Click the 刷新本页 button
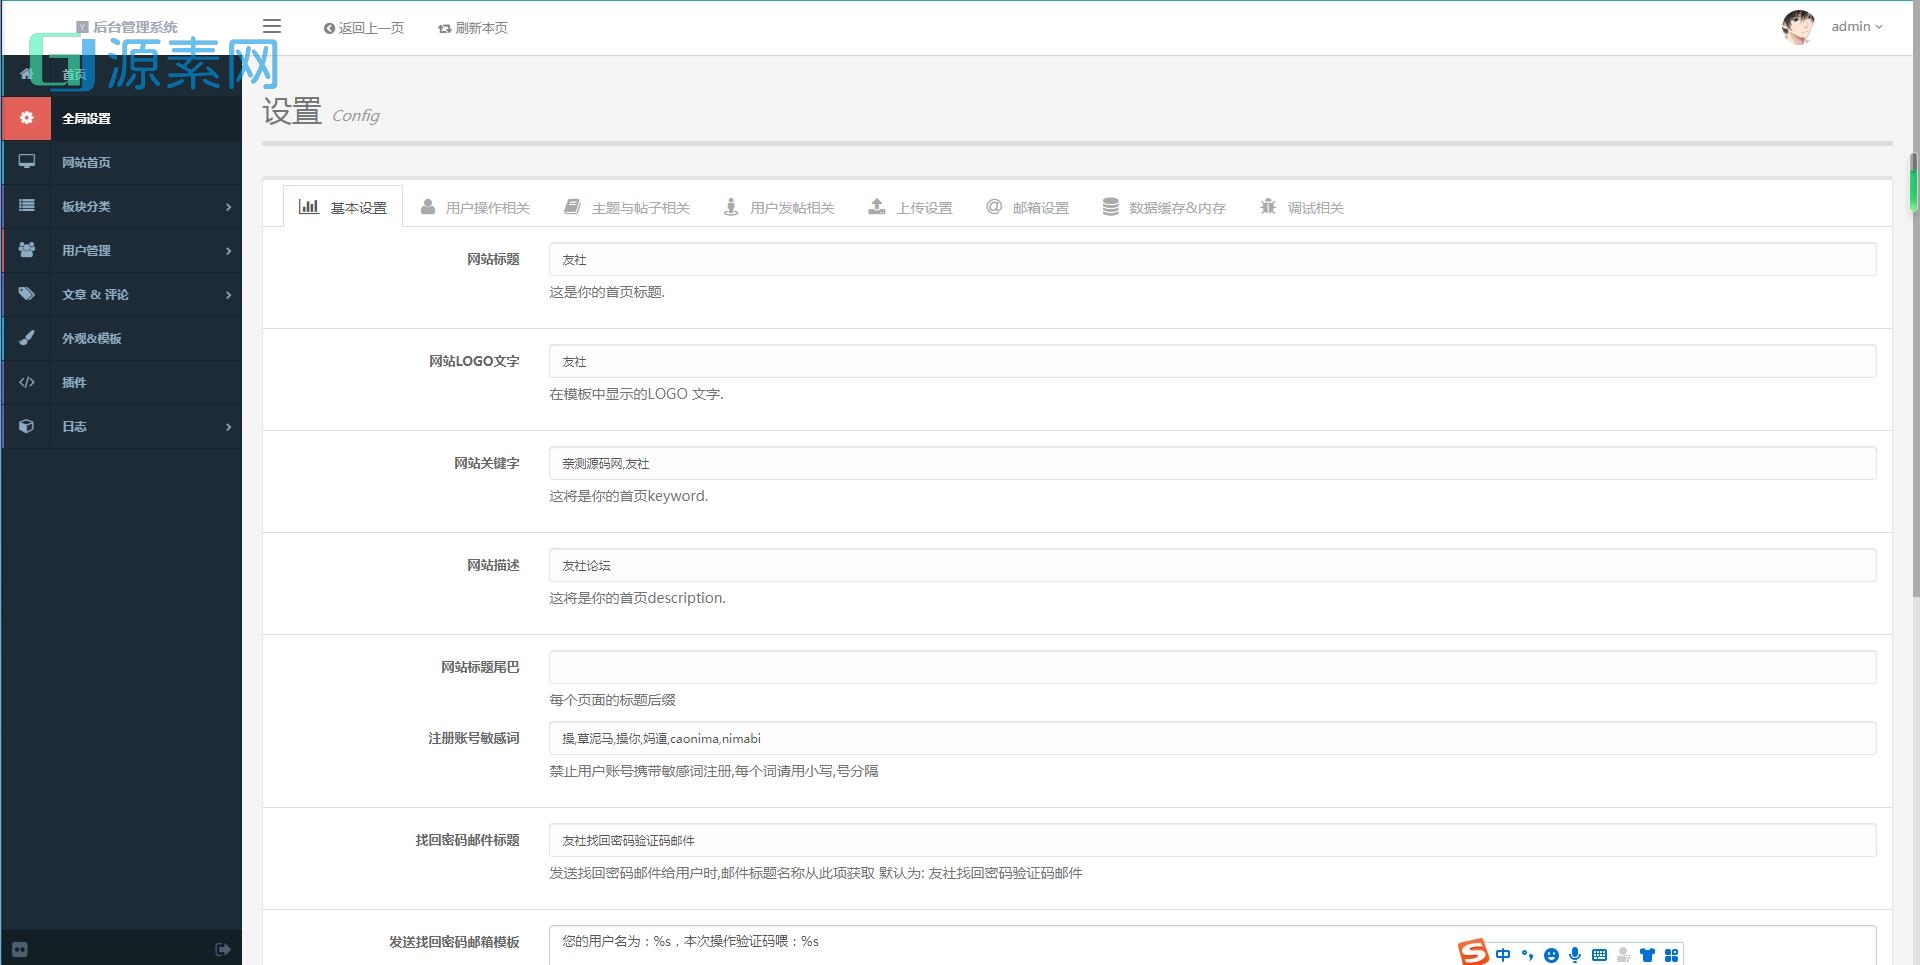Screen dimensions: 1920x965 472,28
